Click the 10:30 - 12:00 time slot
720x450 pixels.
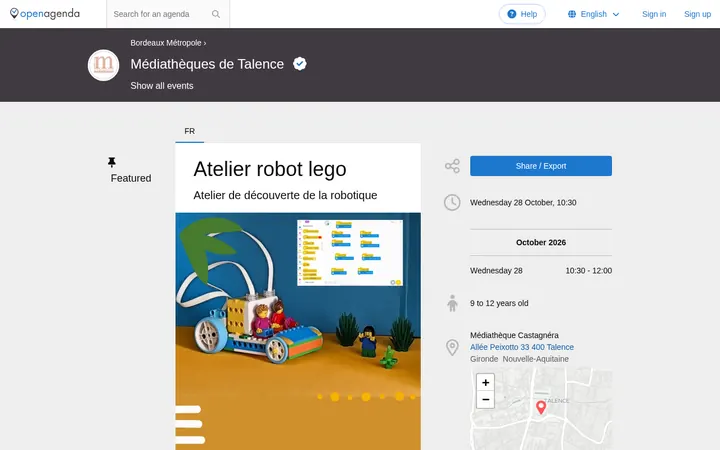click(589, 270)
